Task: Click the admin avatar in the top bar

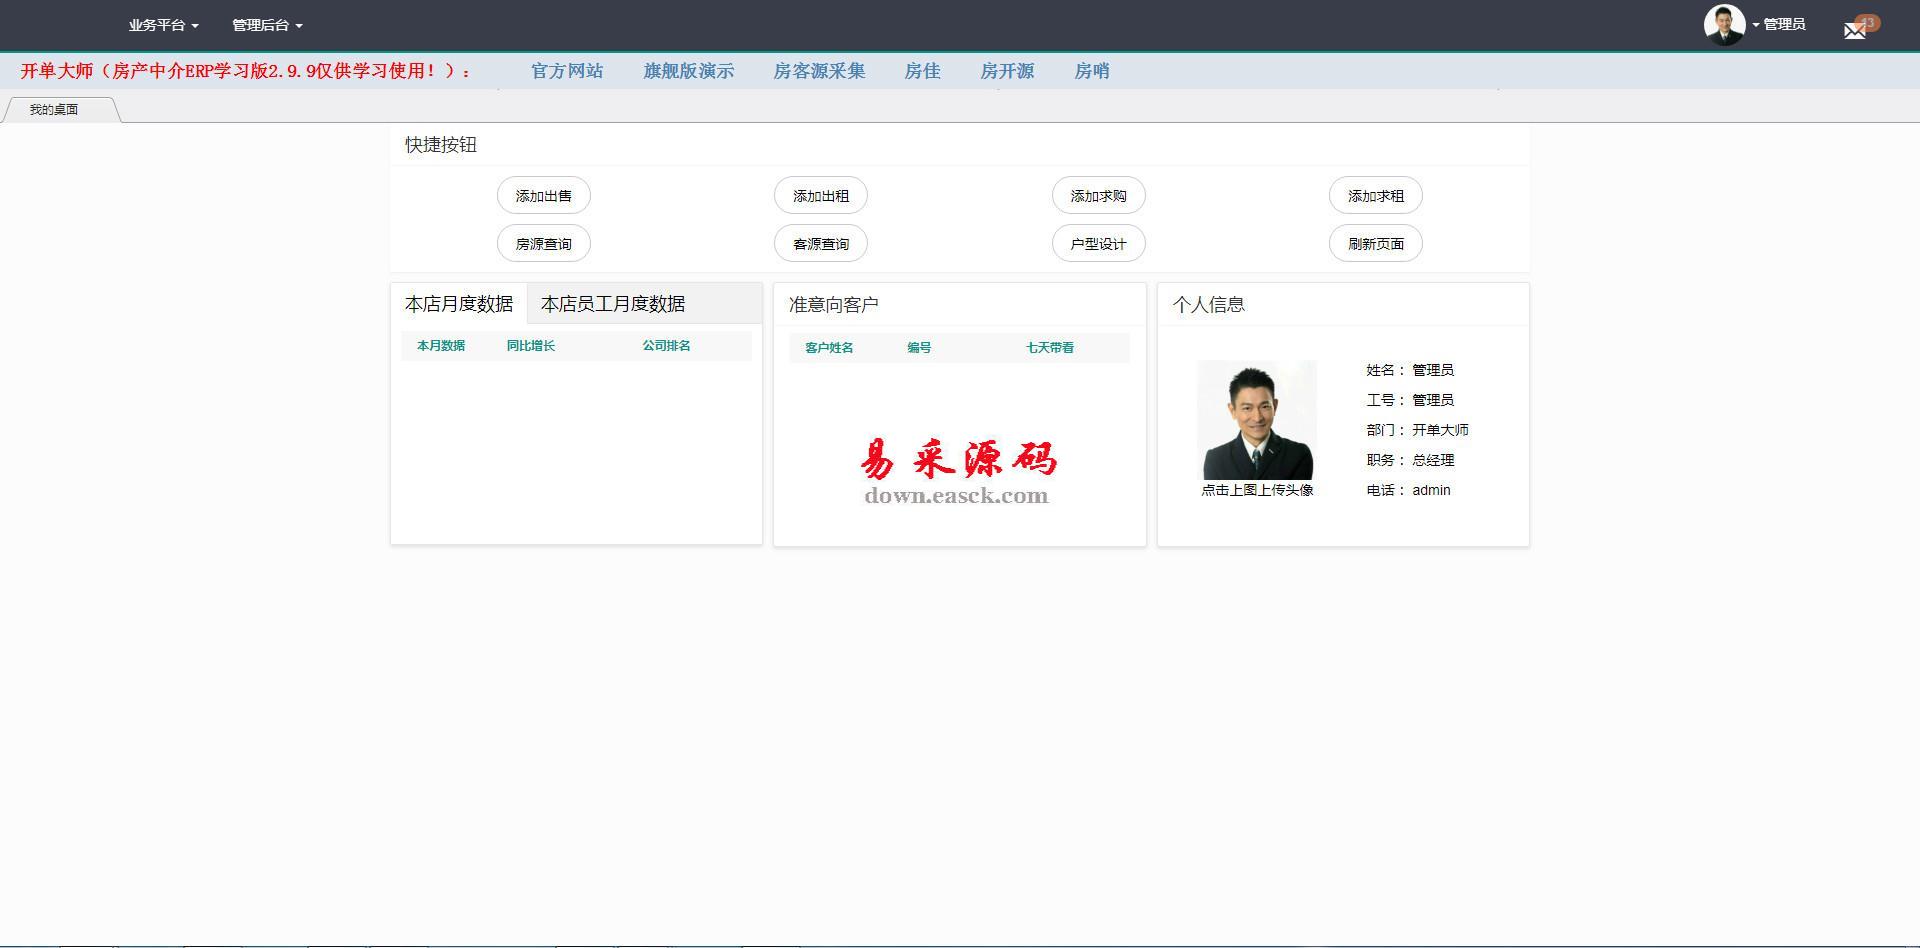Action: (1724, 25)
